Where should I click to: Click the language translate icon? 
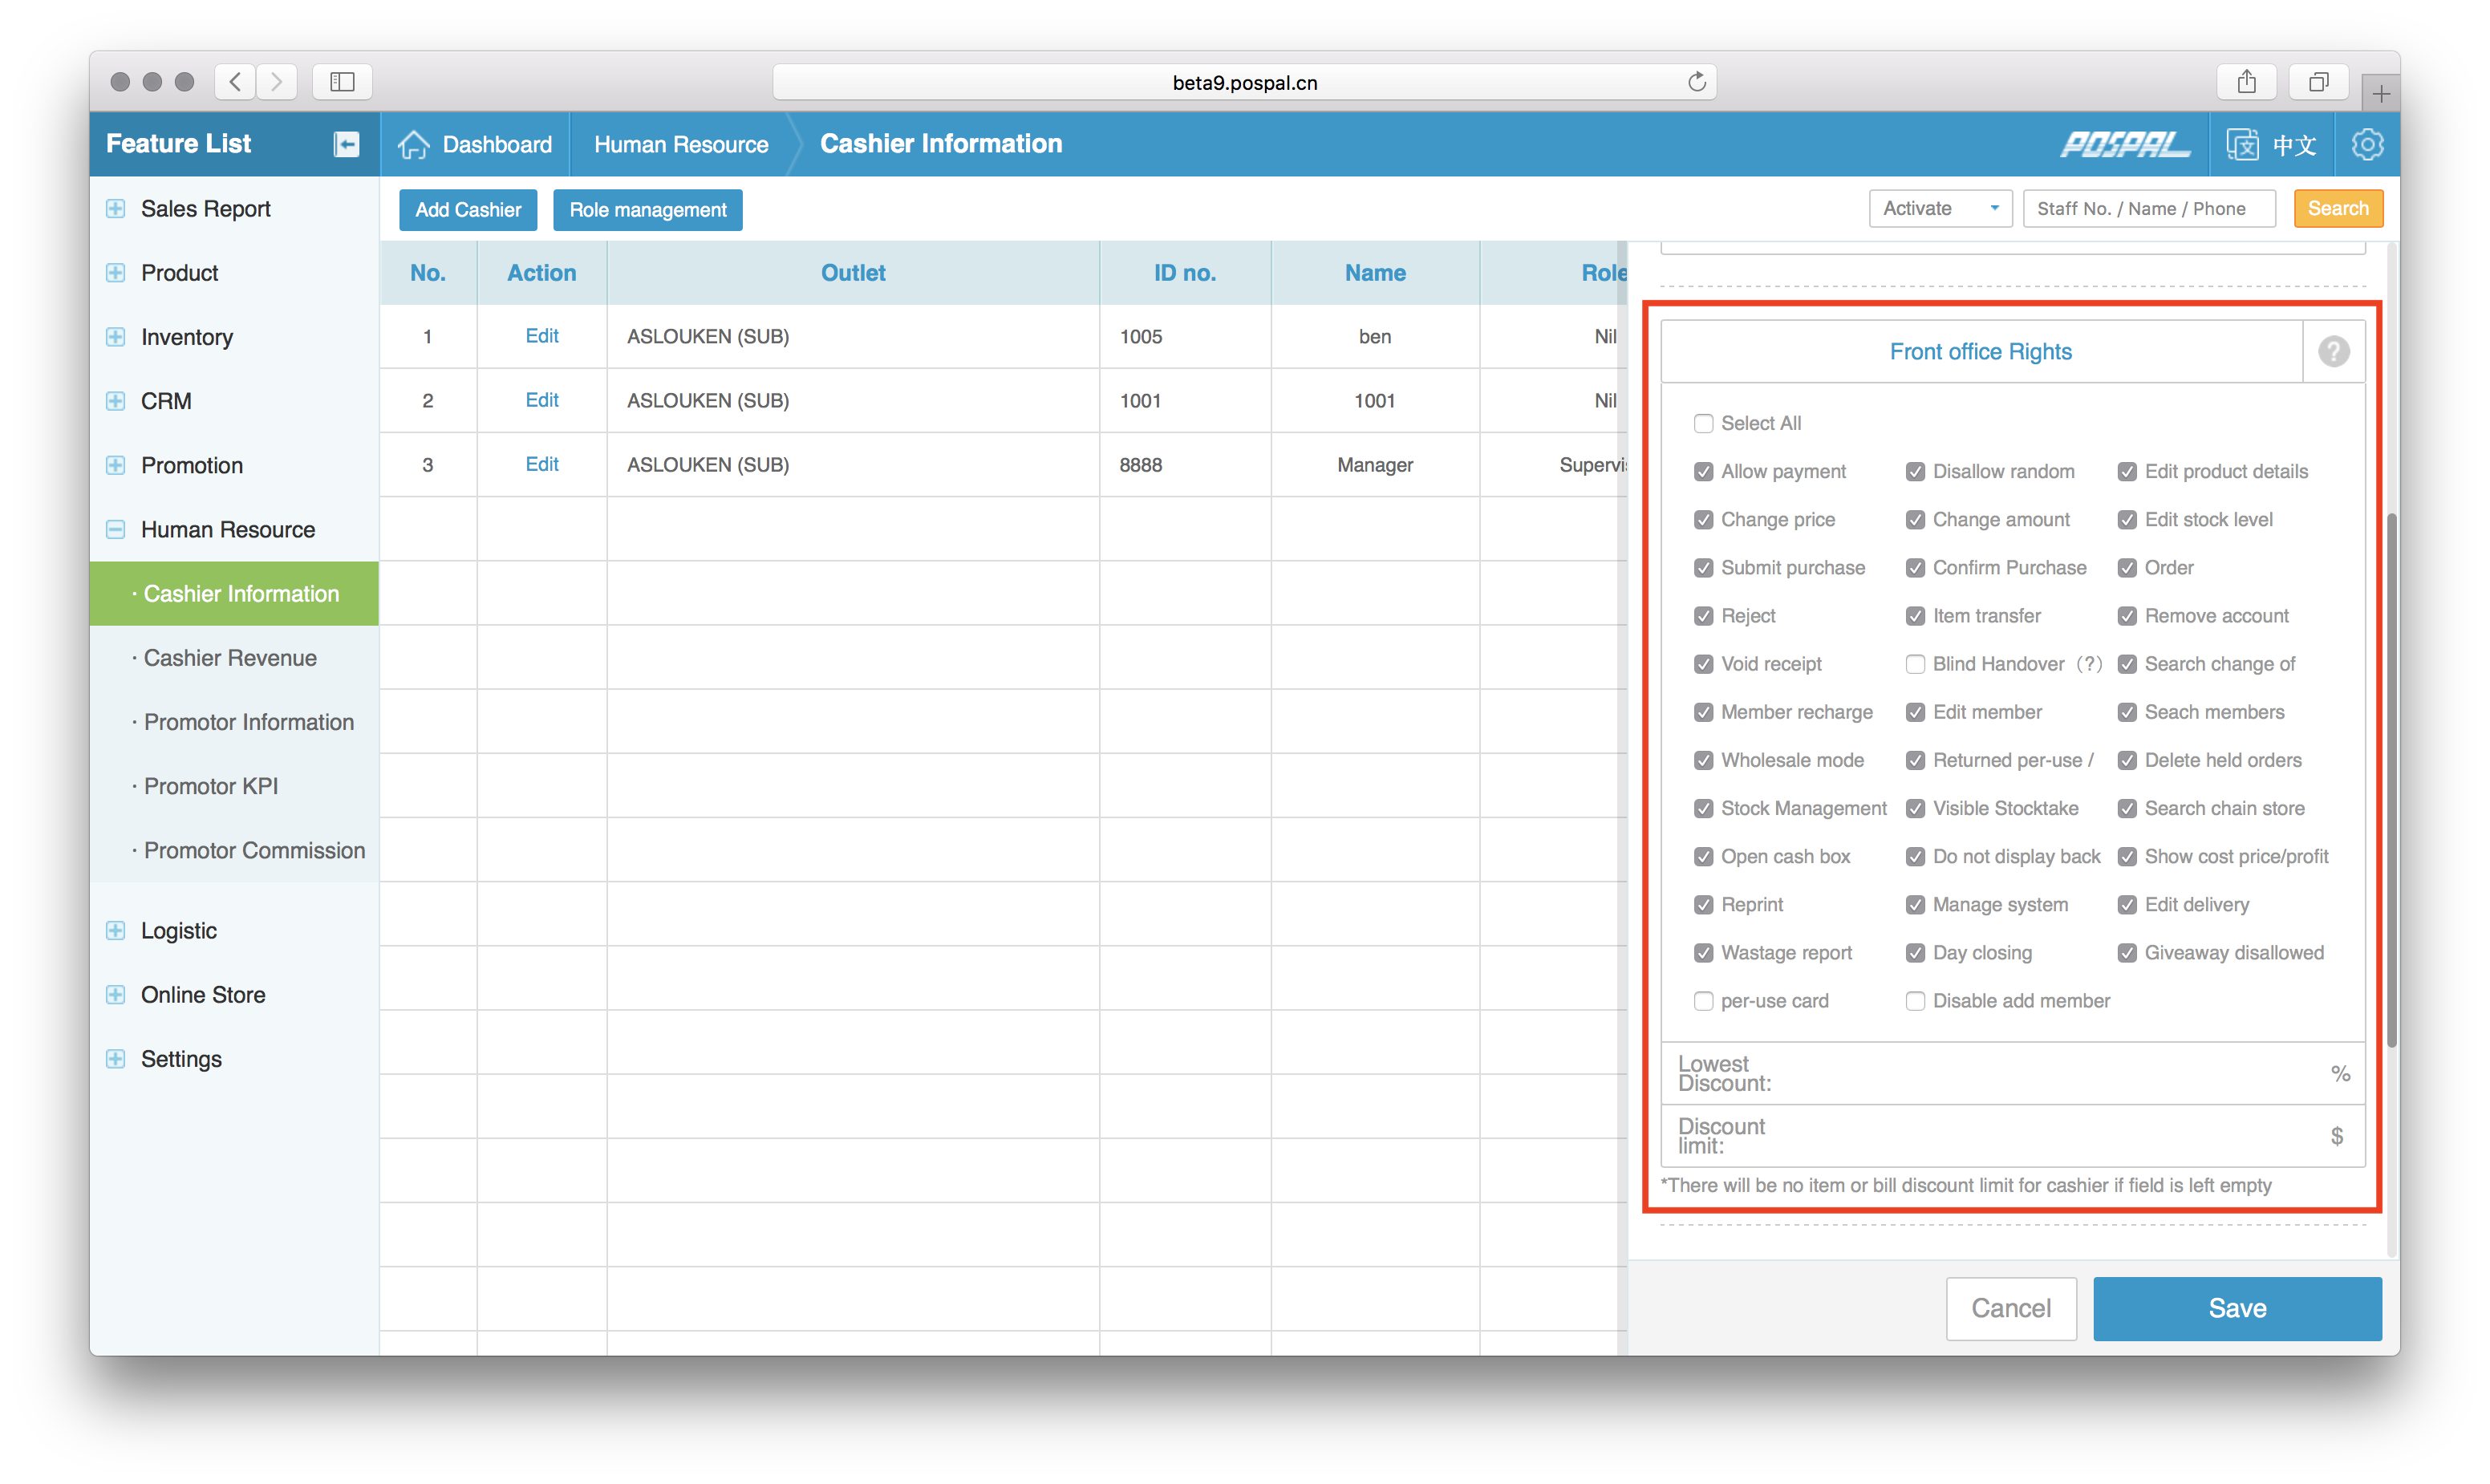pyautogui.click(x=2242, y=144)
